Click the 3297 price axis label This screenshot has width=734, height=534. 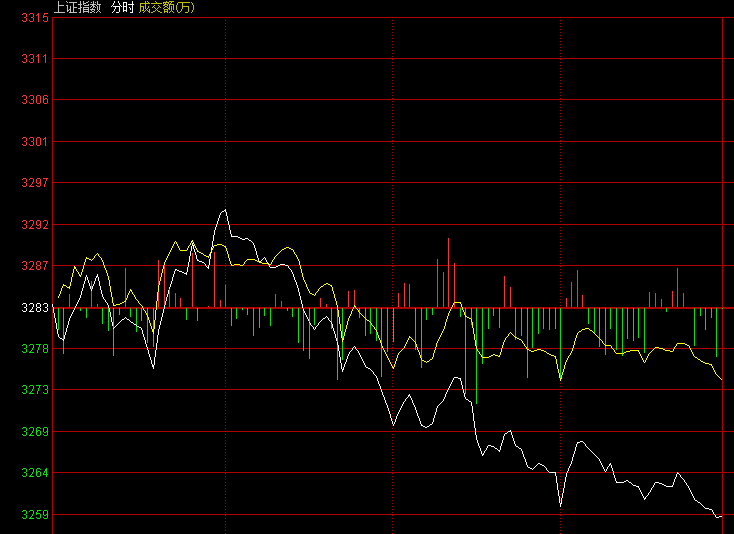pyautogui.click(x=35, y=183)
